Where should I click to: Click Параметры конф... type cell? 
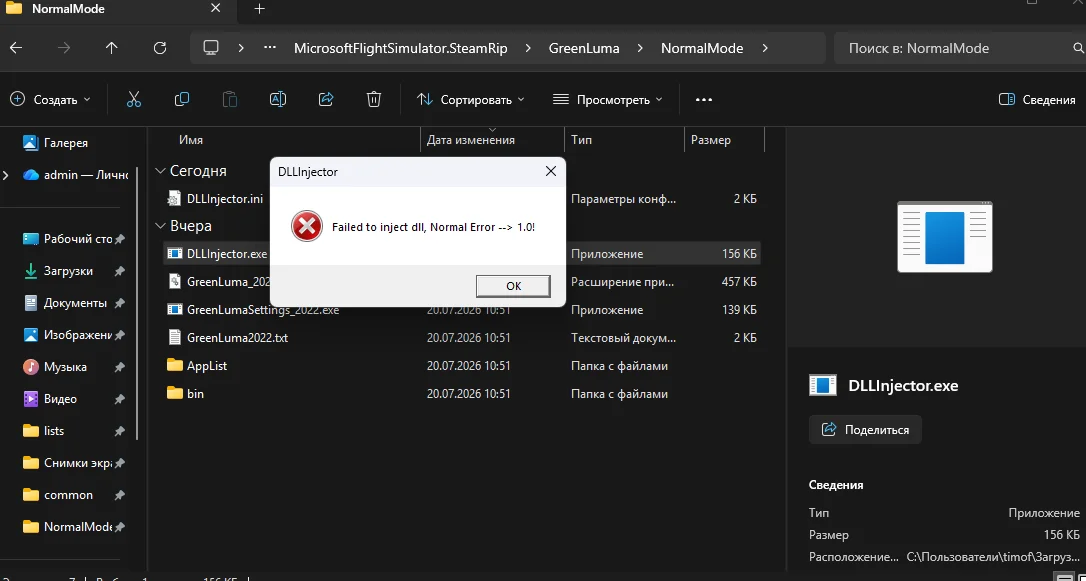pyautogui.click(x=623, y=199)
